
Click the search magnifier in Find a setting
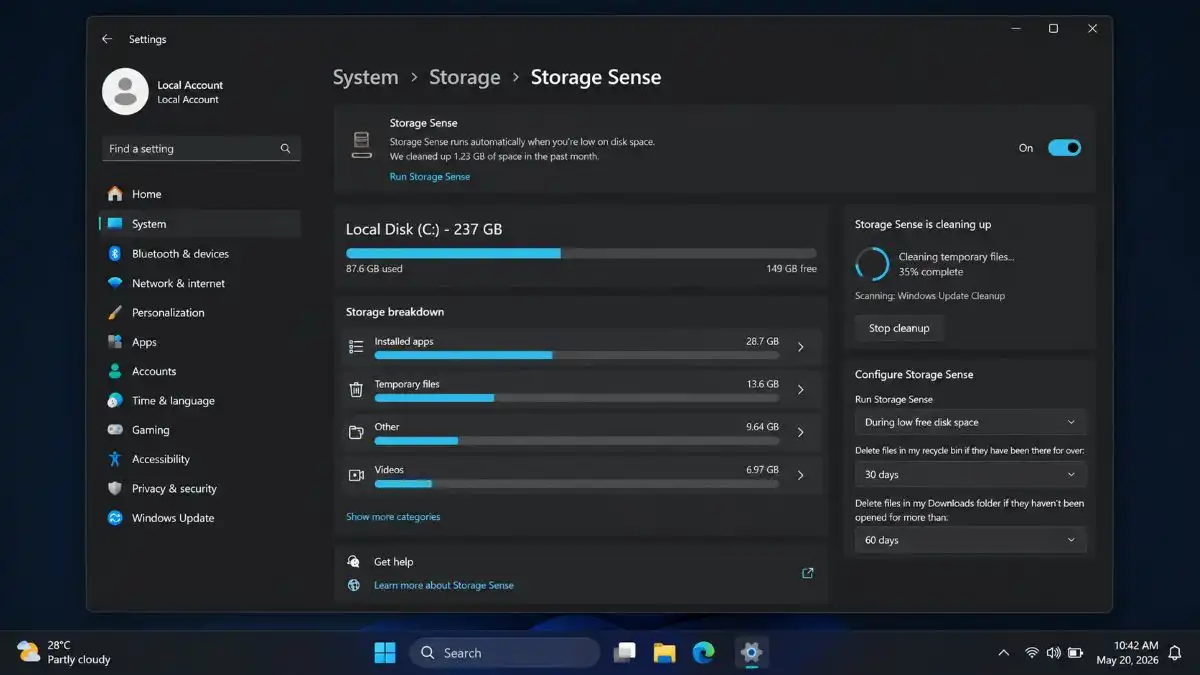285,148
